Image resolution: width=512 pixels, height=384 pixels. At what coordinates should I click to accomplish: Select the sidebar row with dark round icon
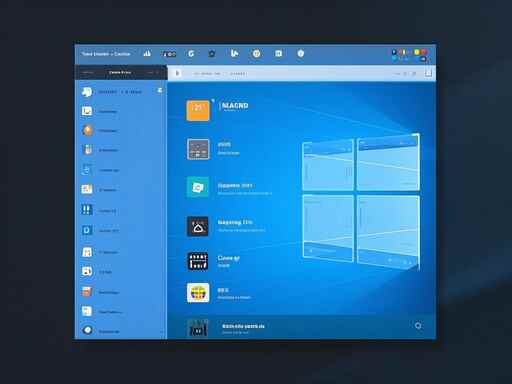point(121,331)
